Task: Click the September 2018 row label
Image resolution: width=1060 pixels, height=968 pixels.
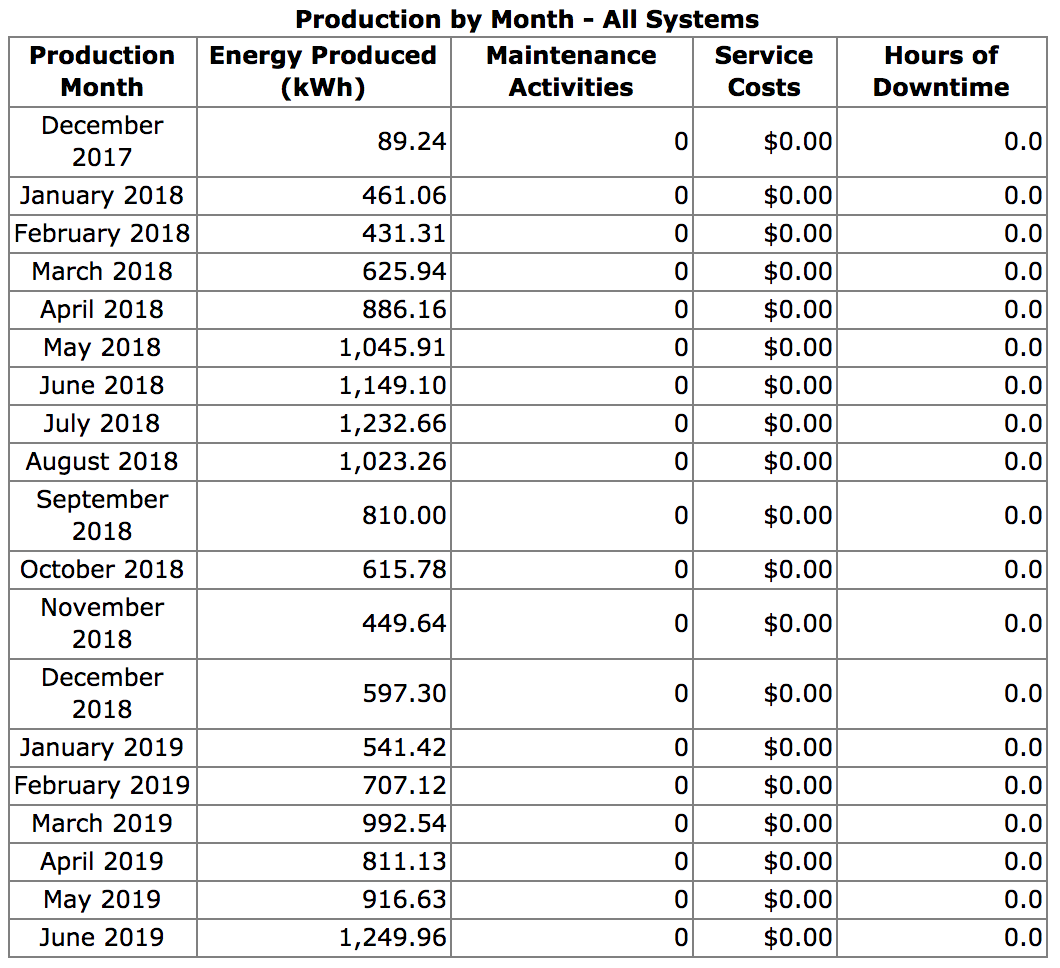Action: click(102, 515)
